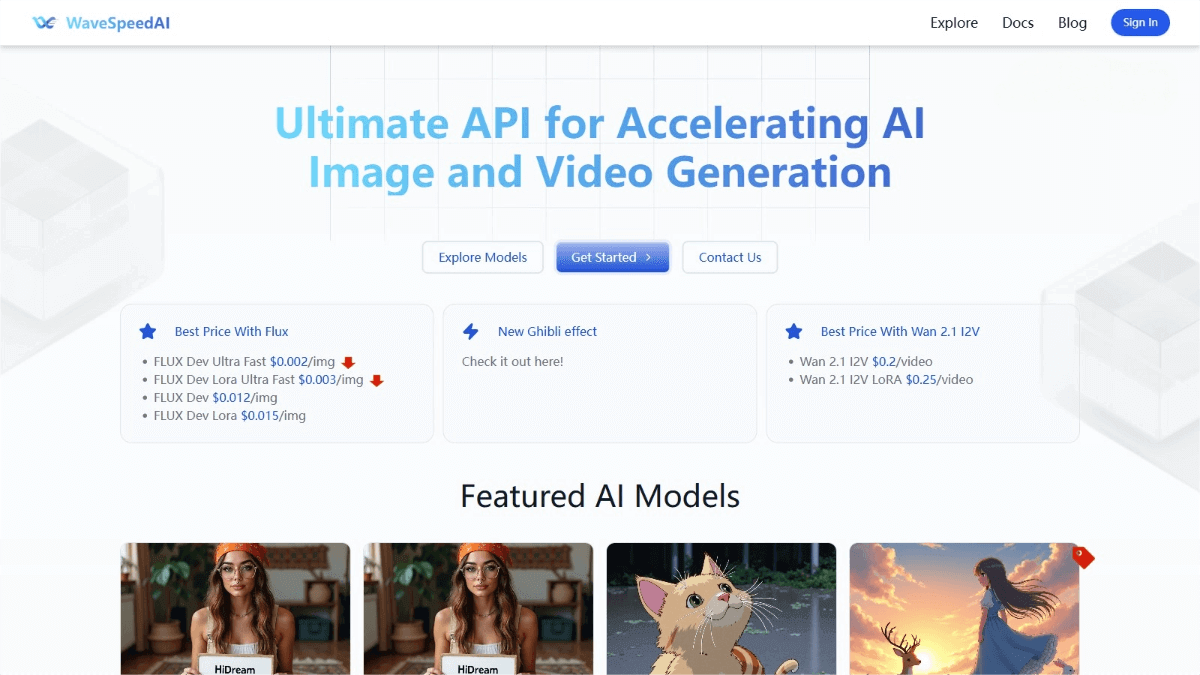Screen dimensions: 1200x675
Task: Click the star icon beside Best Price With Wan 2.1 I2V
Action: click(794, 331)
